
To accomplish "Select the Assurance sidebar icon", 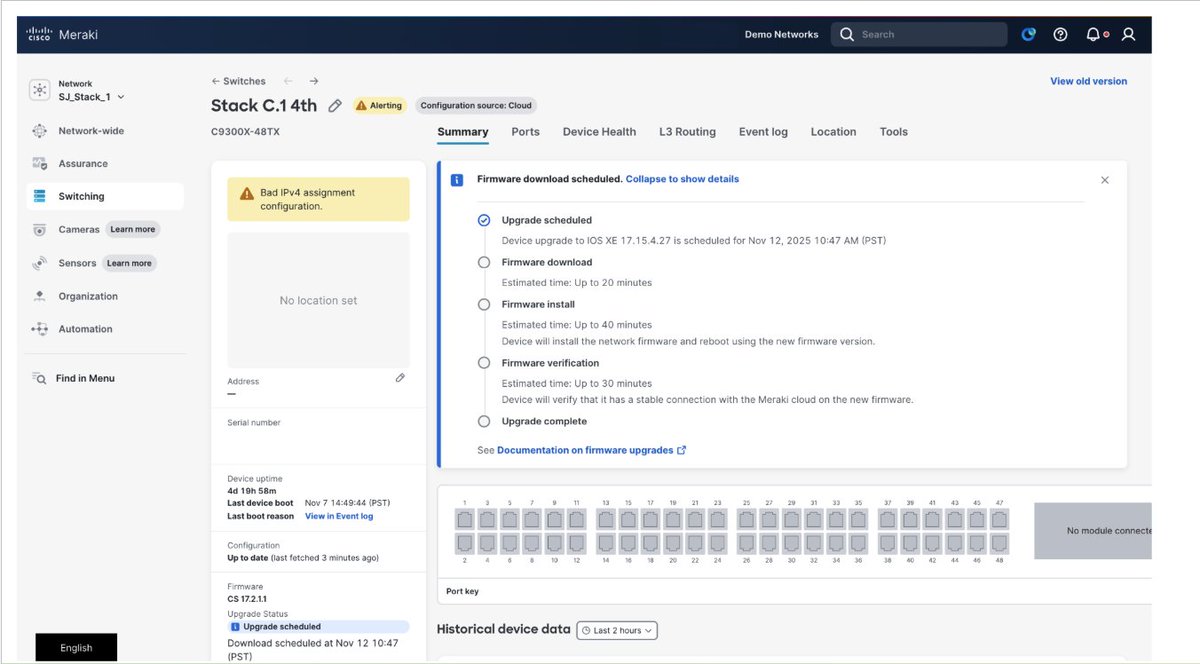I will pyautogui.click(x=38, y=163).
